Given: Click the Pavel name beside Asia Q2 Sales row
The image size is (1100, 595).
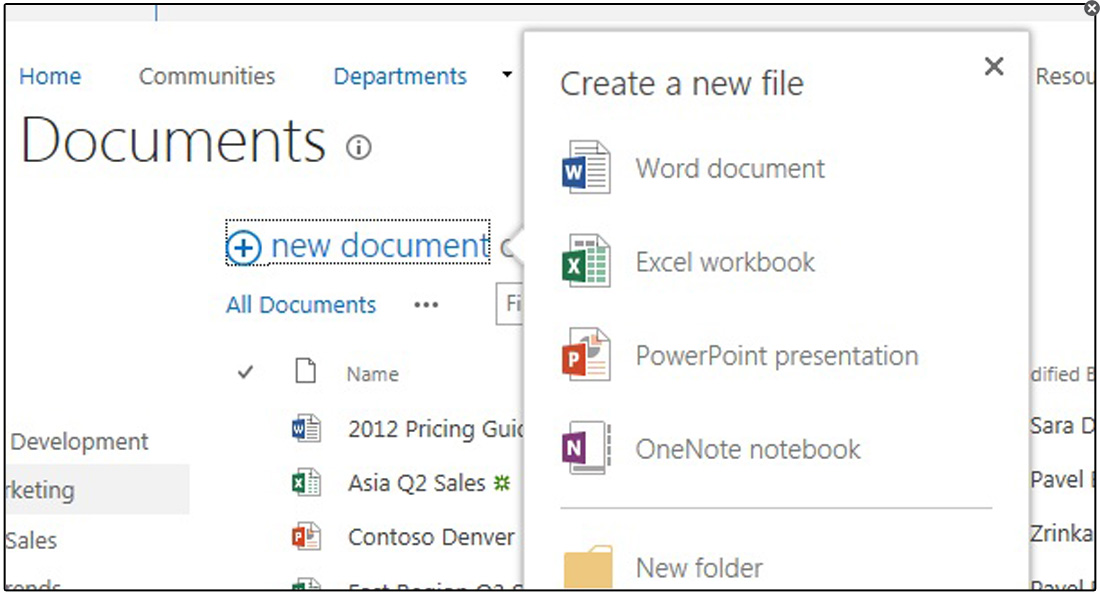Looking at the screenshot, I should pos(1061,479).
